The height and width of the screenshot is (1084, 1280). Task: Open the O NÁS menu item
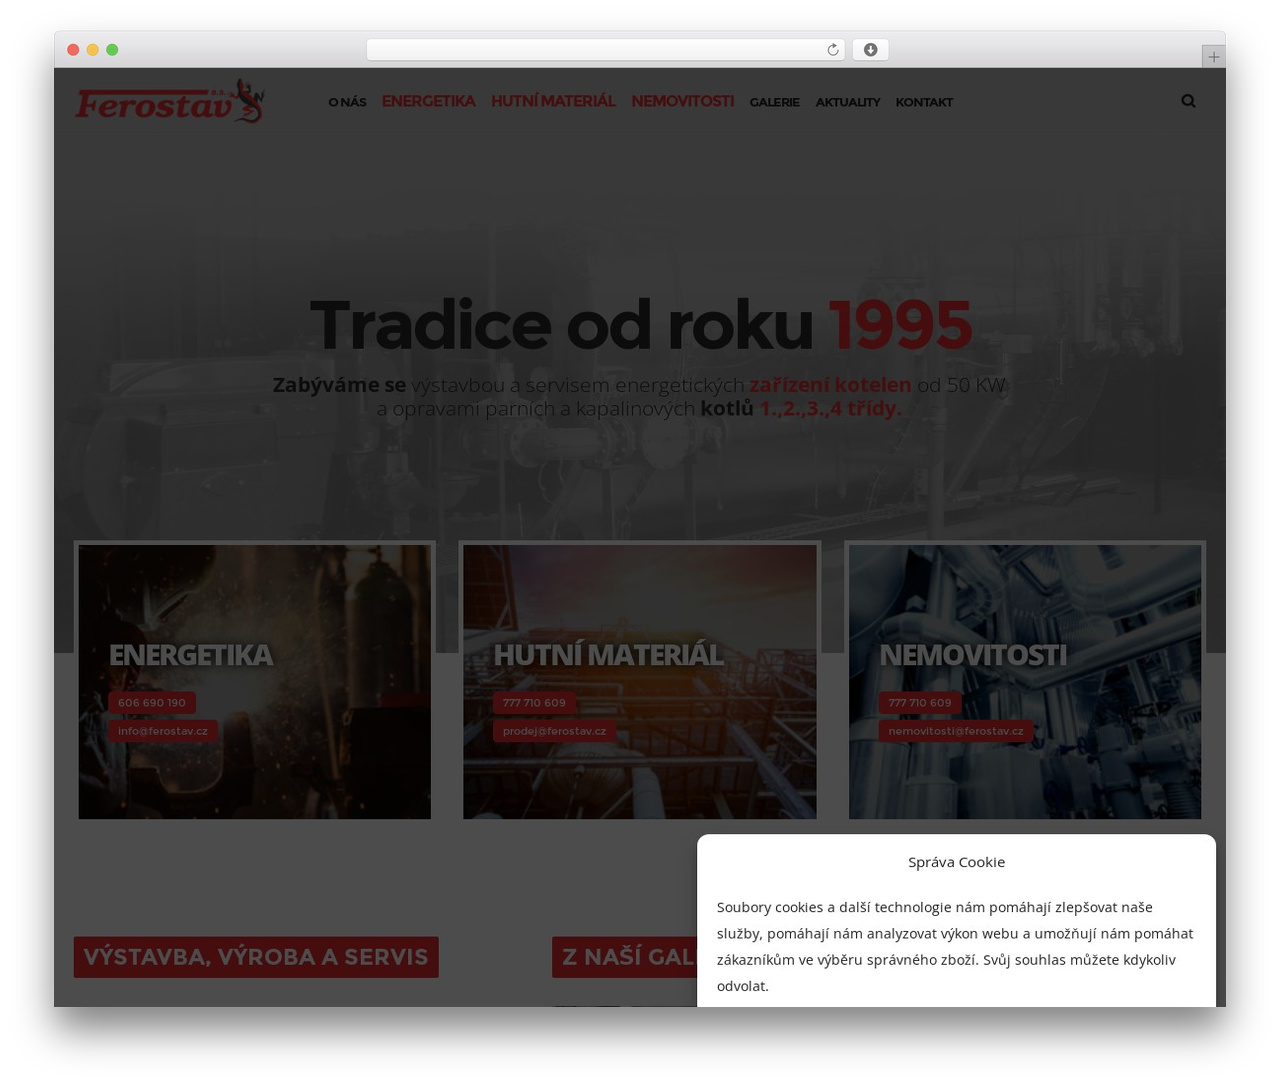(x=347, y=102)
